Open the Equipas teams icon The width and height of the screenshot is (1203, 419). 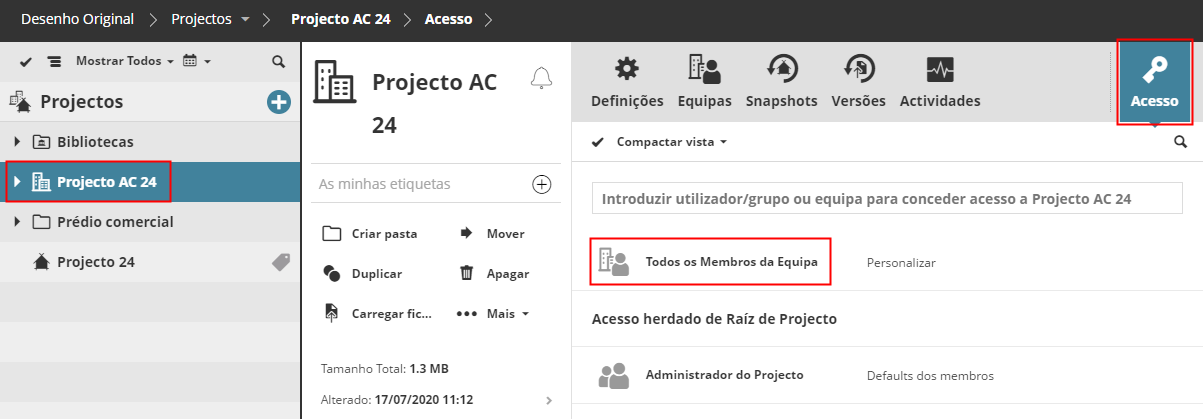coord(704,69)
